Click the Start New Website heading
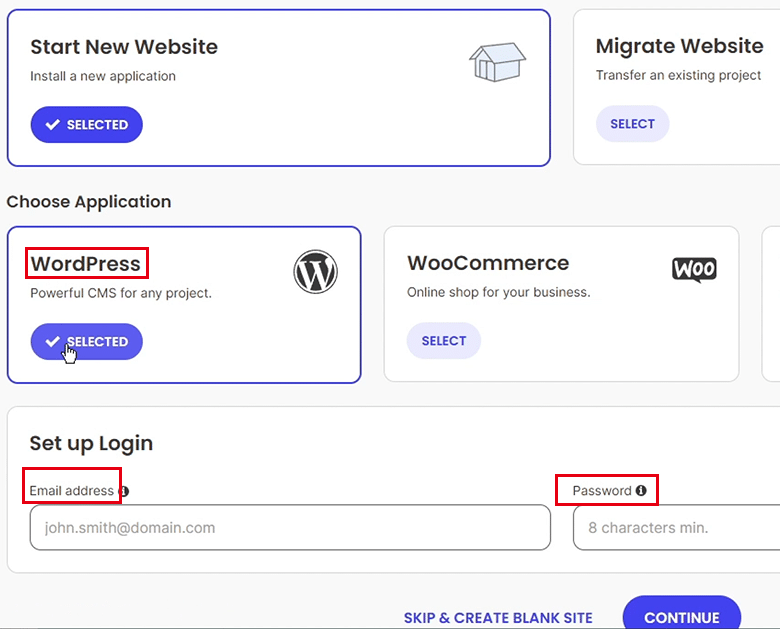The height and width of the screenshot is (629, 780). pyautogui.click(x=124, y=47)
